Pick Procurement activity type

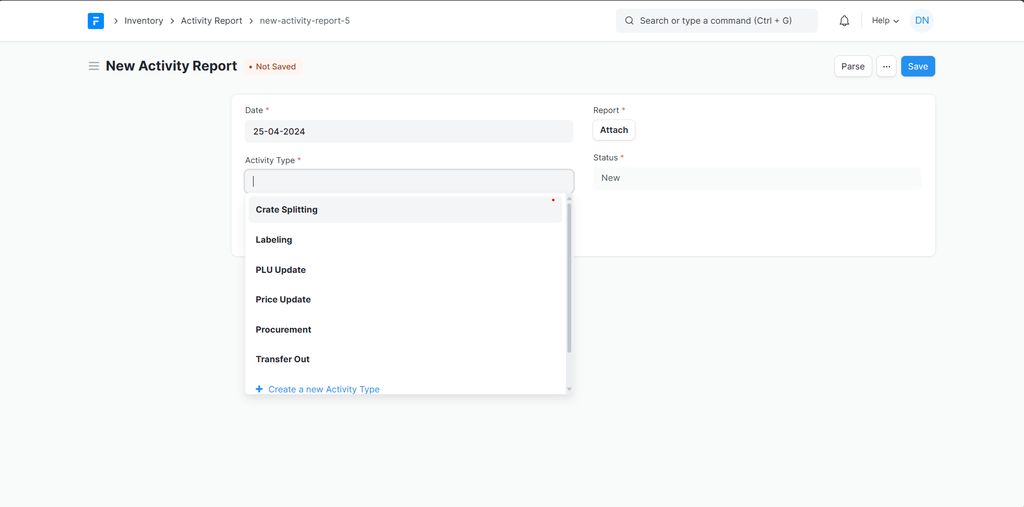(405, 329)
